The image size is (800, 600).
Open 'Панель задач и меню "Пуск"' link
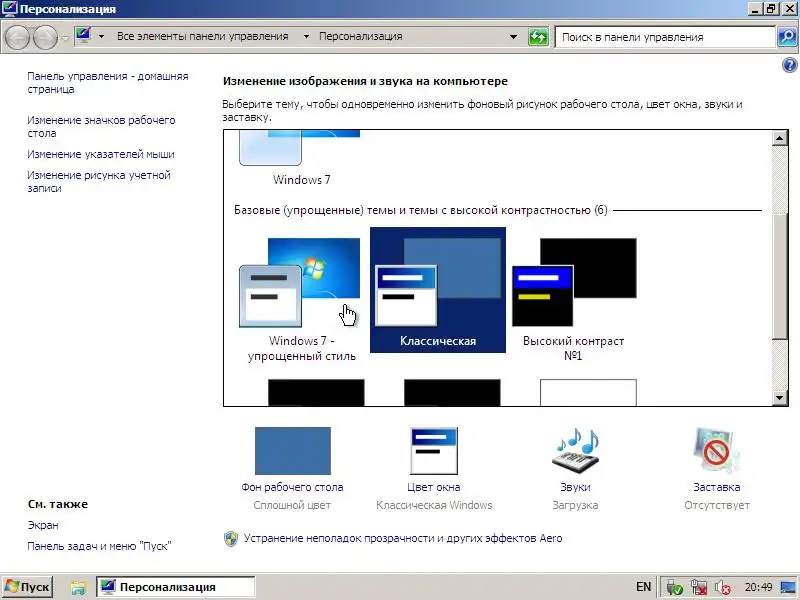pyautogui.click(x=99, y=546)
